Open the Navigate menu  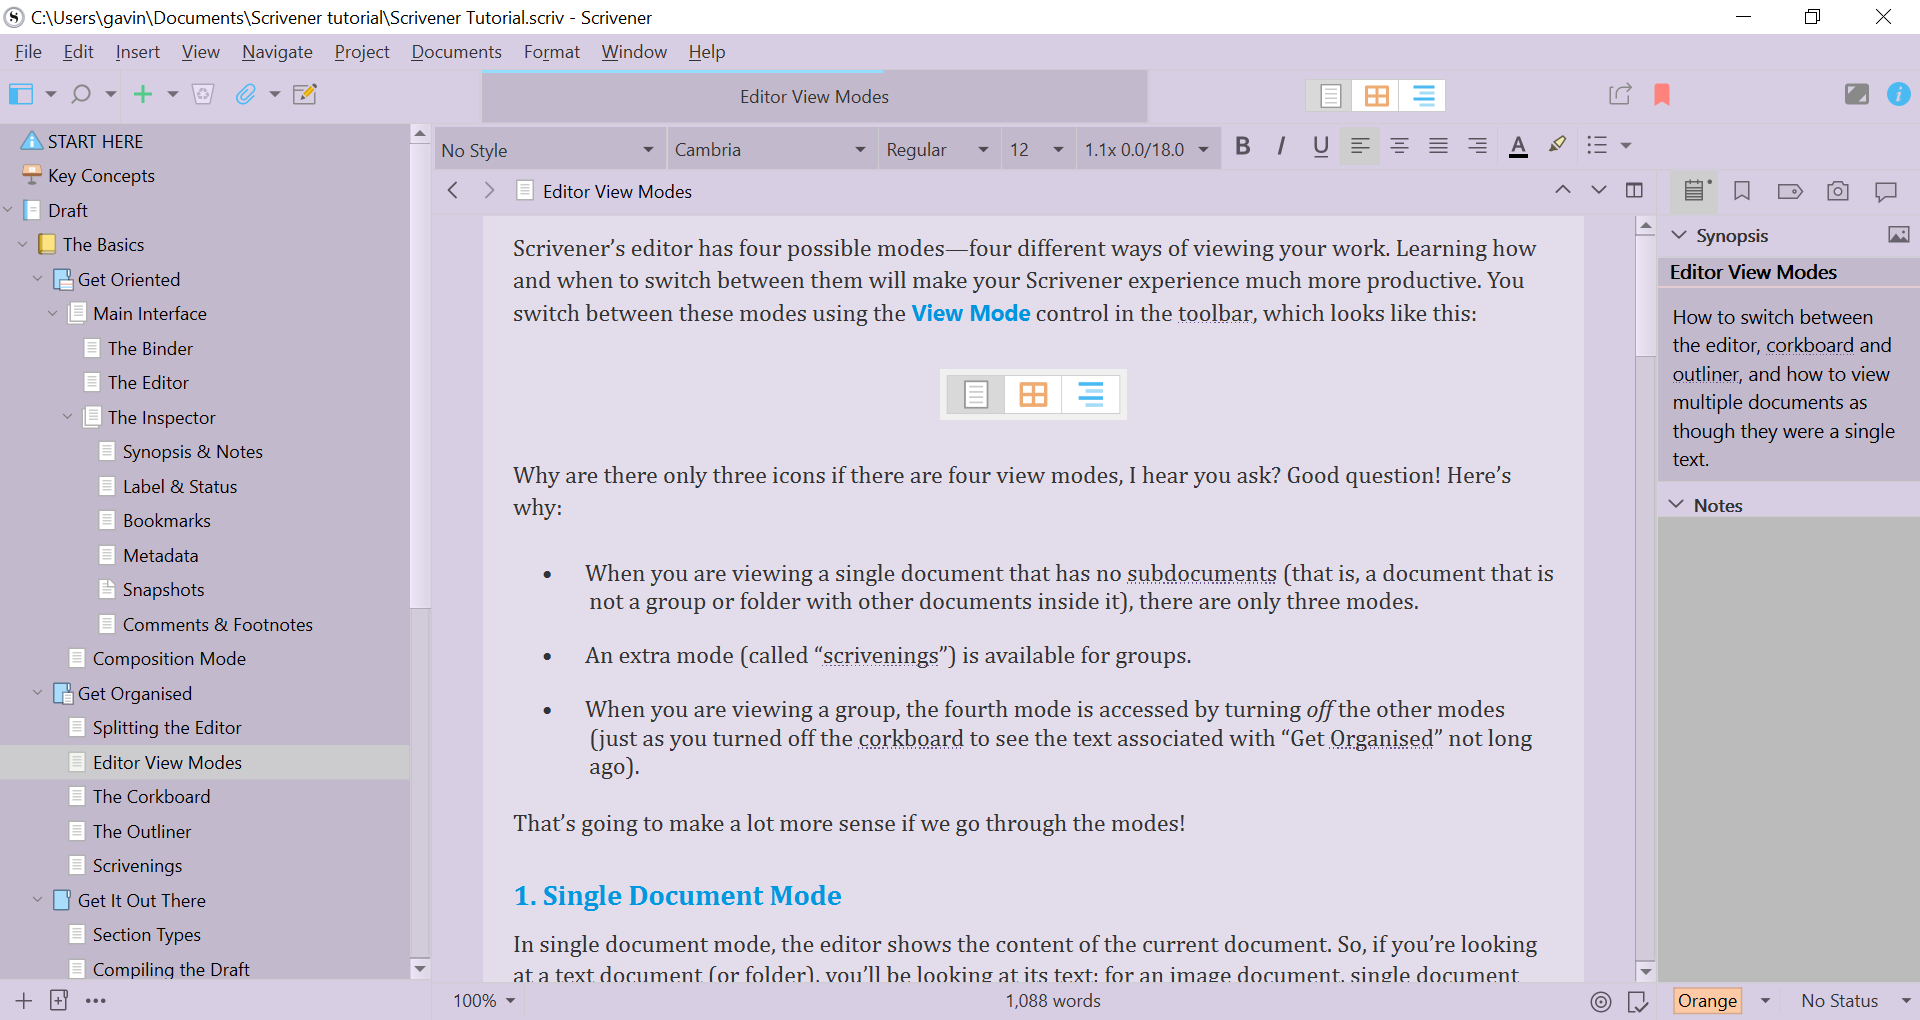coord(277,52)
